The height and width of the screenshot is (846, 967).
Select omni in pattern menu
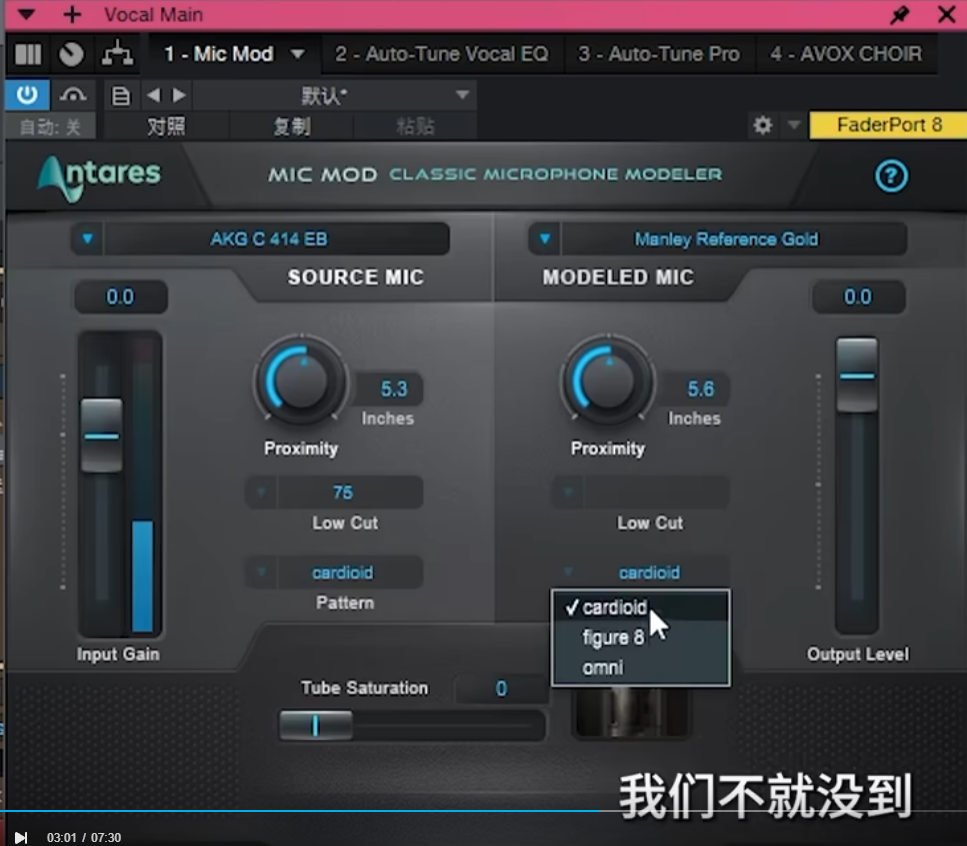point(641,668)
